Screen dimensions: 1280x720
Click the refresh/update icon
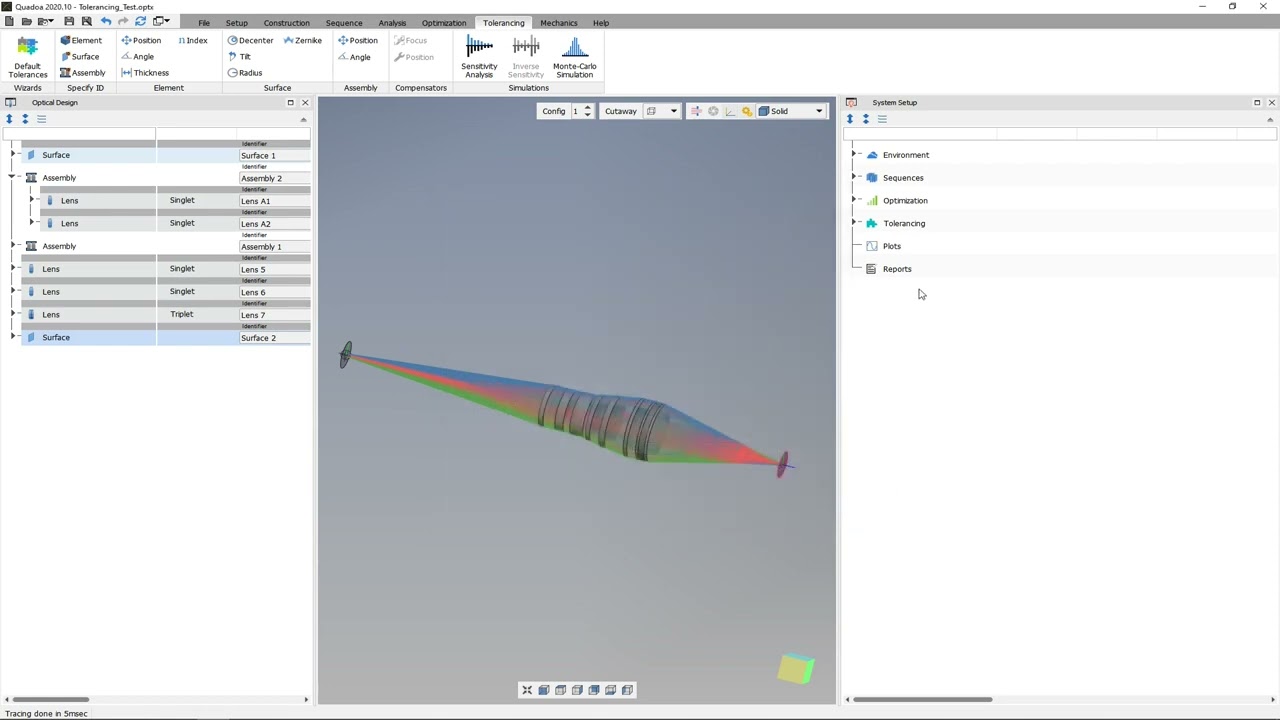pyautogui.click(x=140, y=21)
